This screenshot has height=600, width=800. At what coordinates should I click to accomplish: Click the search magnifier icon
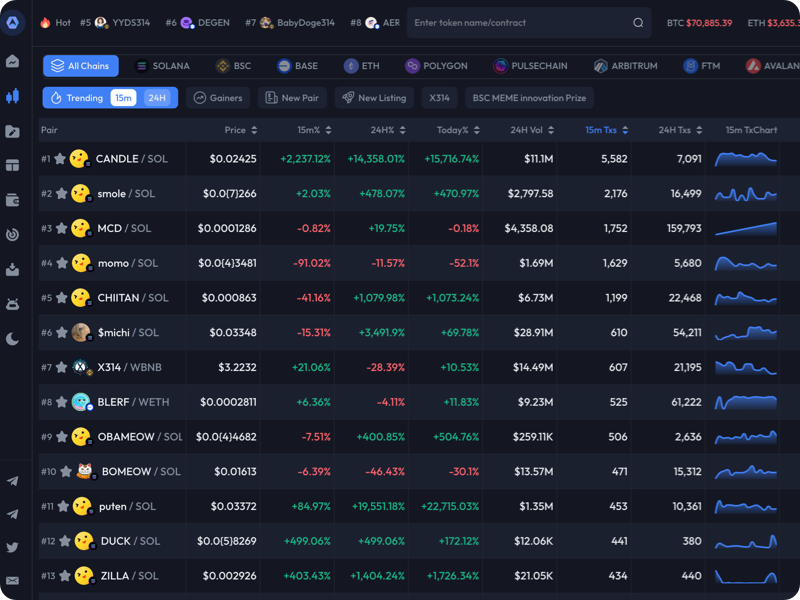tap(638, 22)
